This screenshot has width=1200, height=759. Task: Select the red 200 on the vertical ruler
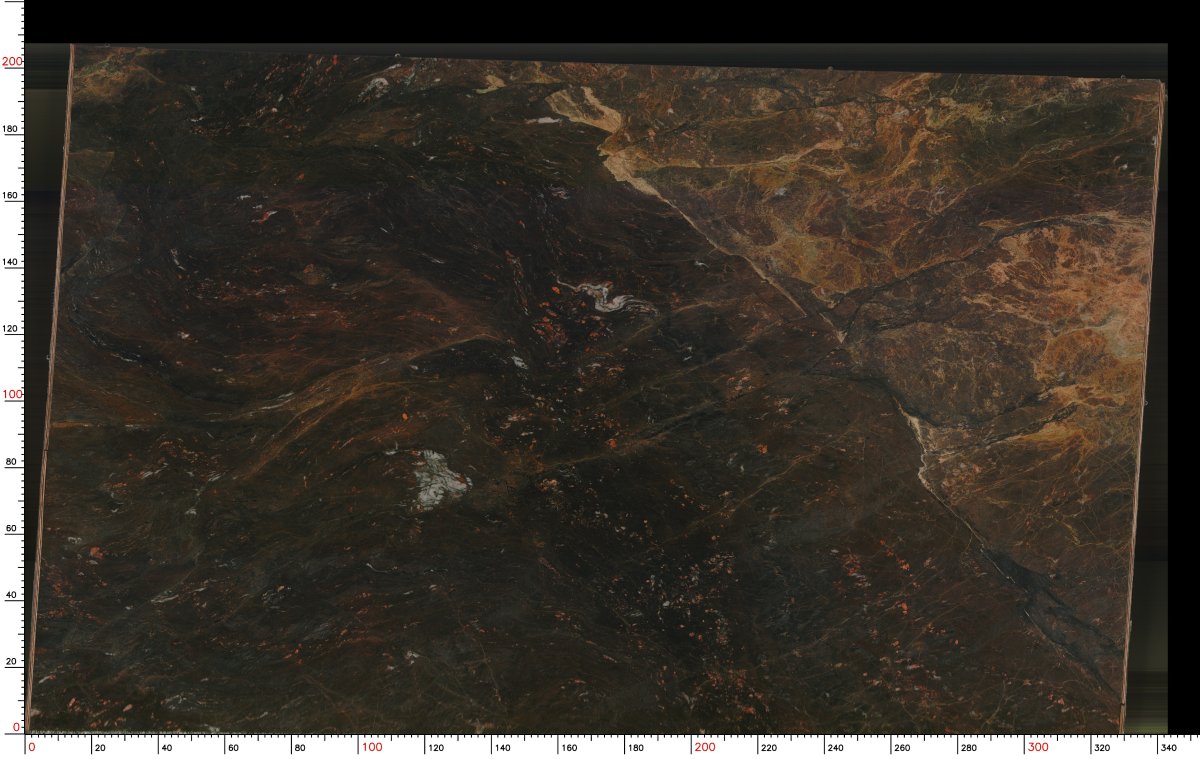pos(12,61)
